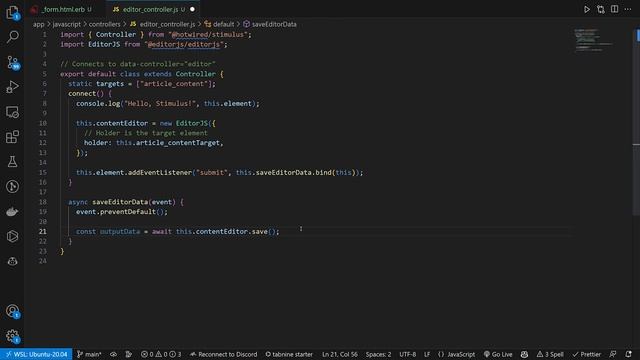Click the 'controllers' breadcrumb segment

click(x=104, y=24)
